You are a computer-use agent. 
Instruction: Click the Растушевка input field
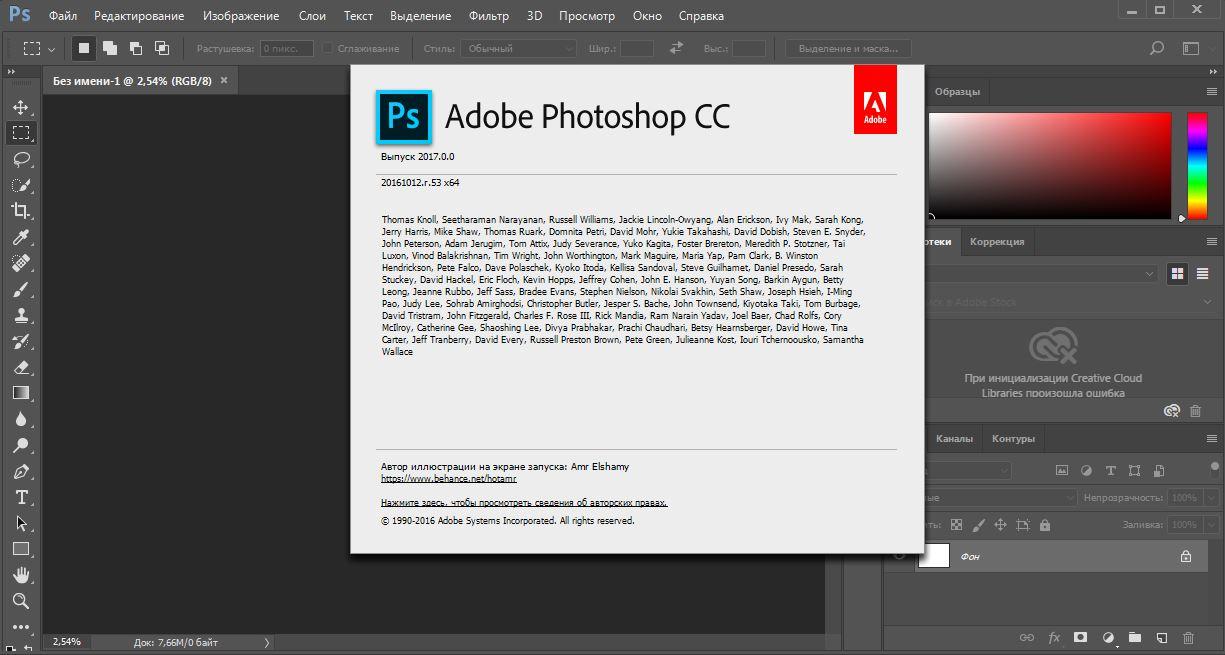pos(286,48)
